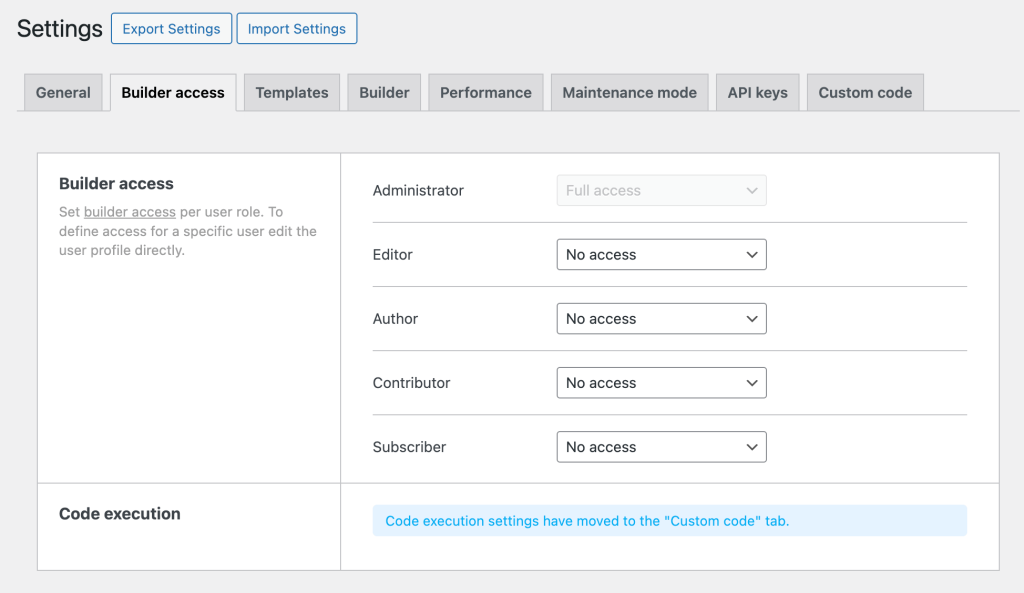Open the Contributor access dropdown
The width and height of the screenshot is (1024, 593).
661,383
